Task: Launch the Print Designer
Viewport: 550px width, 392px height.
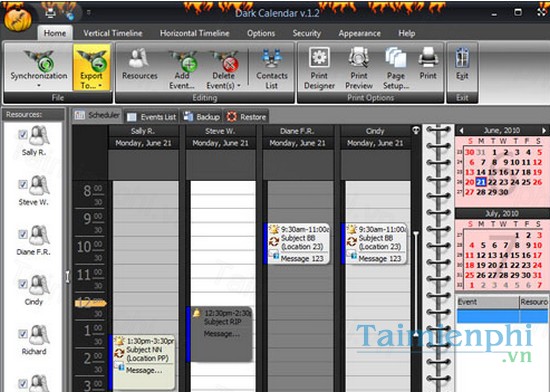Action: (x=319, y=68)
